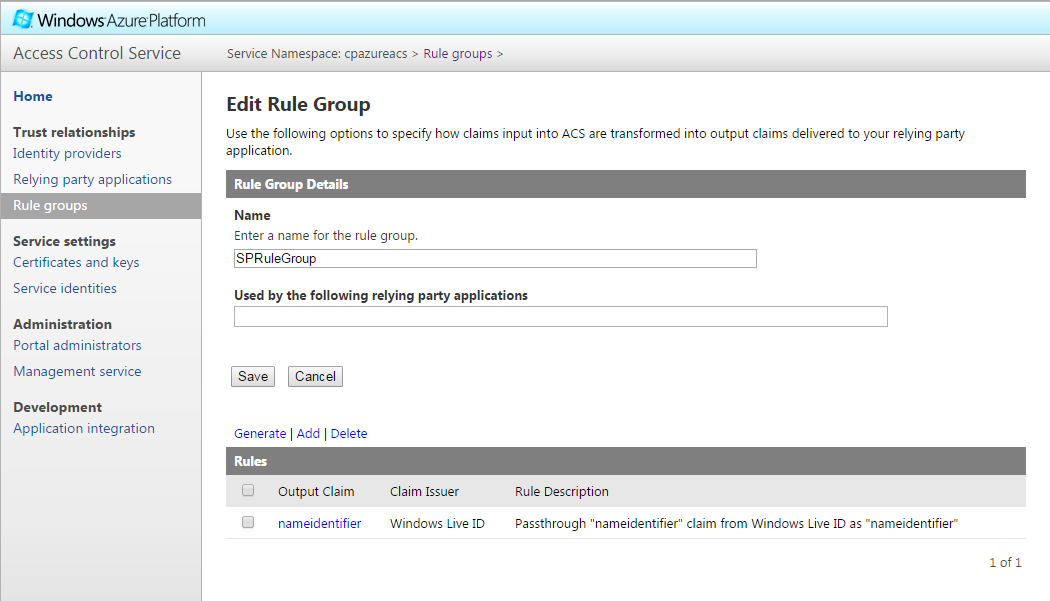Click the Development heading
1050x601 pixels.
tap(58, 407)
